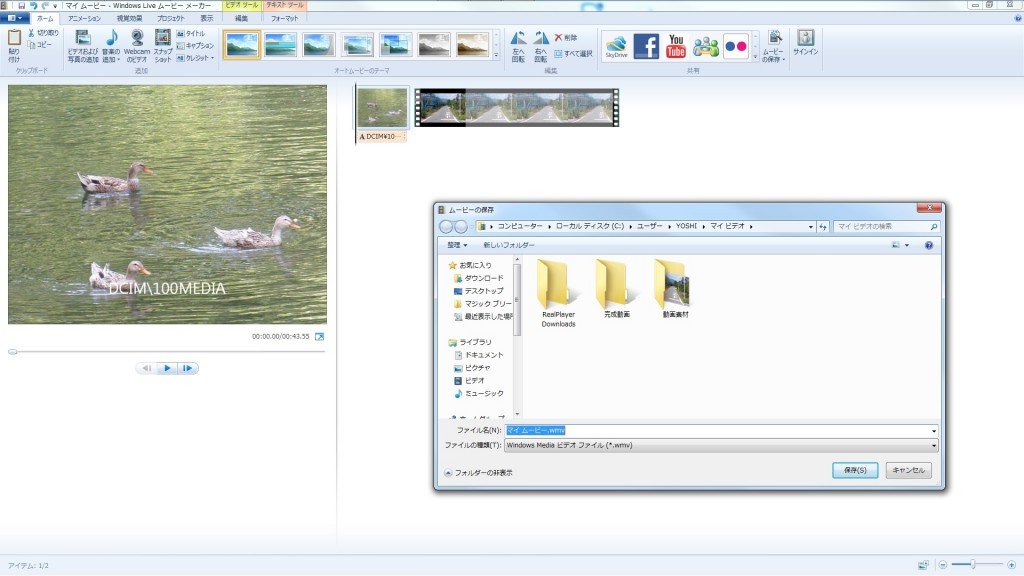This screenshot has height=576, width=1024.
Task: Open the ムービーの保存 save movie dropdown
Action: tap(775, 46)
